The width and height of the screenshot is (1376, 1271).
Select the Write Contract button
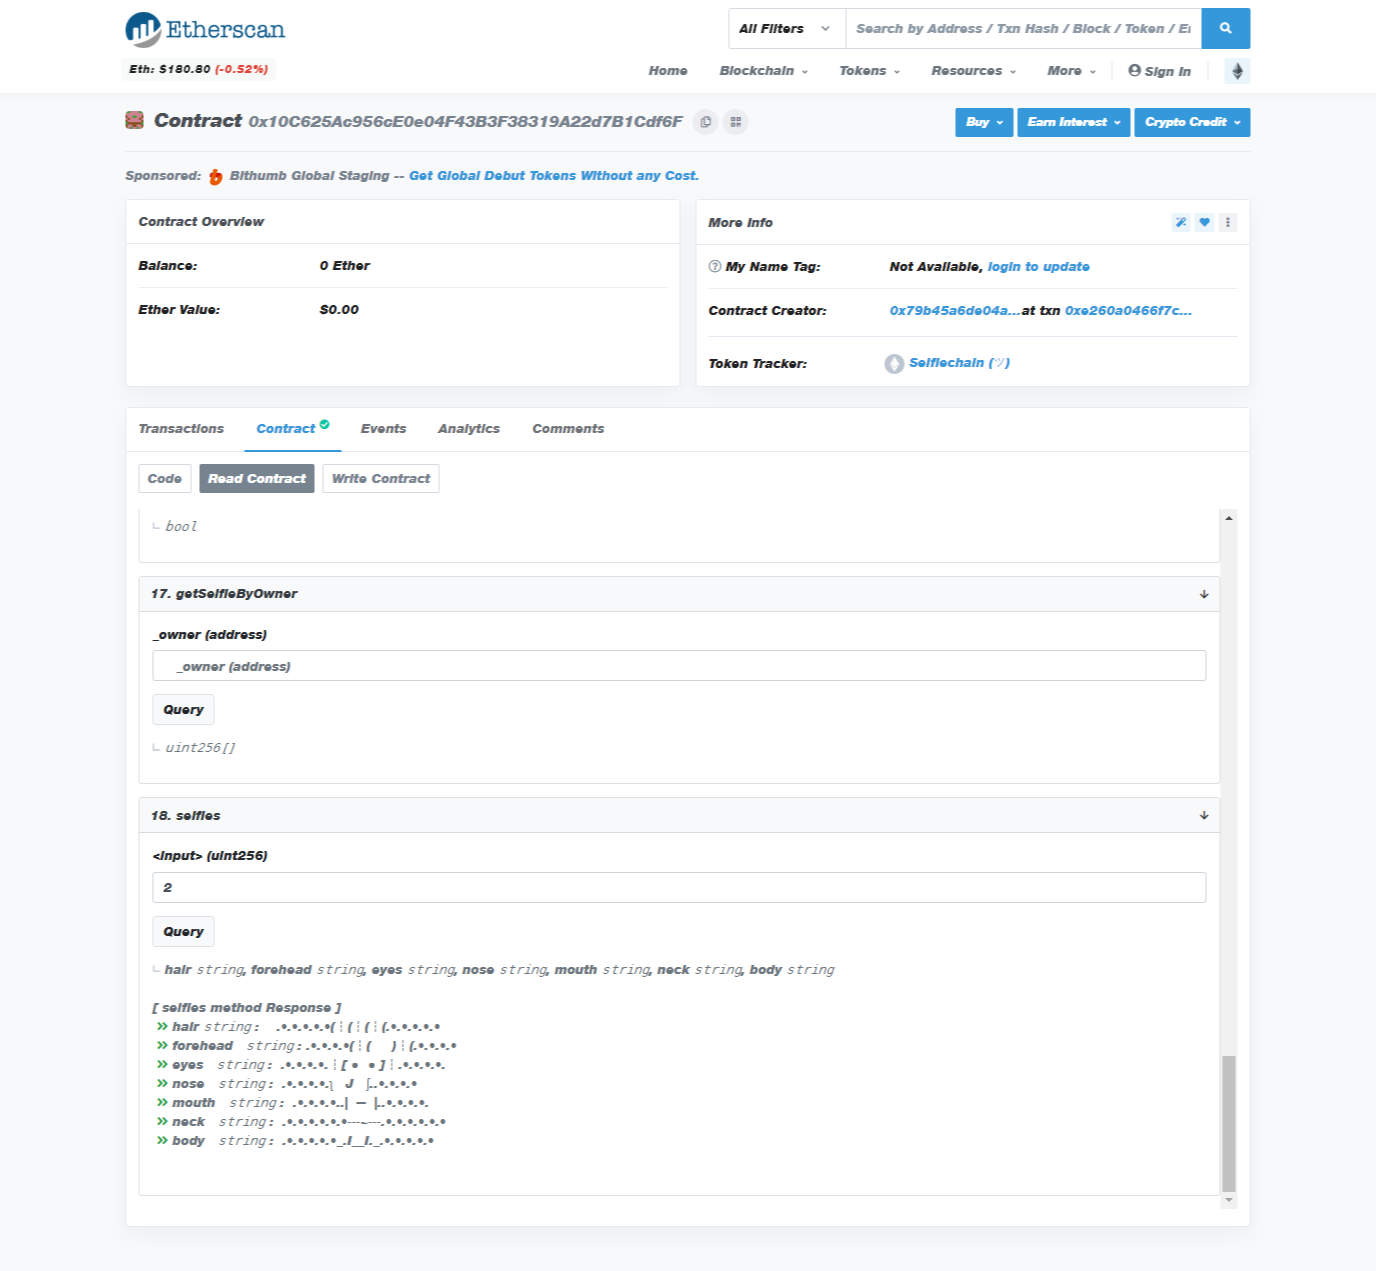[380, 479]
